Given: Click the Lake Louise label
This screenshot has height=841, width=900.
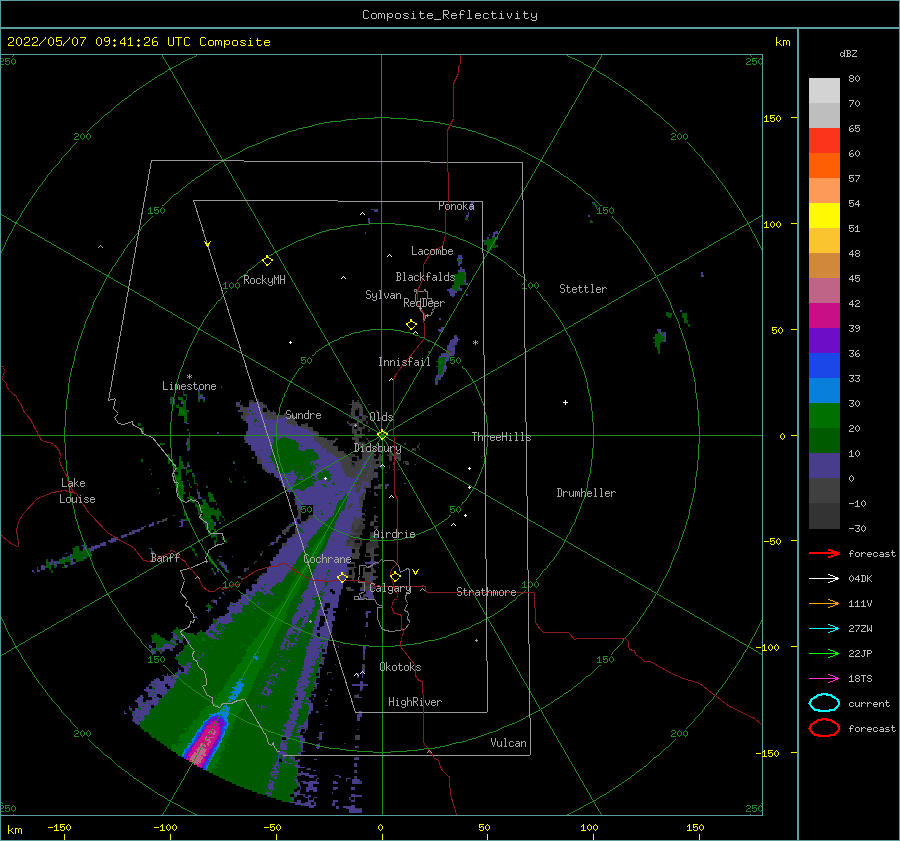Looking at the screenshot, I should pos(77,491).
